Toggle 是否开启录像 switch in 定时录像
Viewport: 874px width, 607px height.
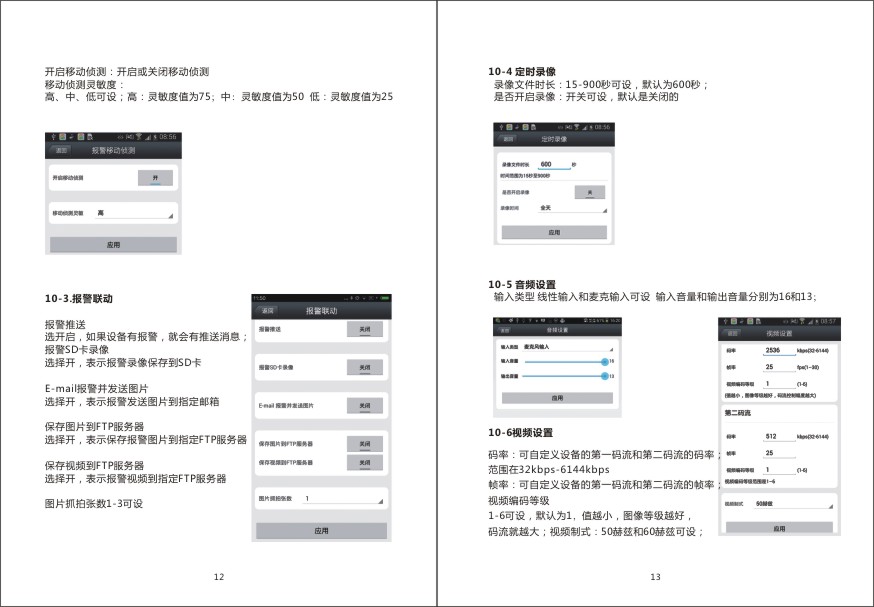[x=590, y=192]
